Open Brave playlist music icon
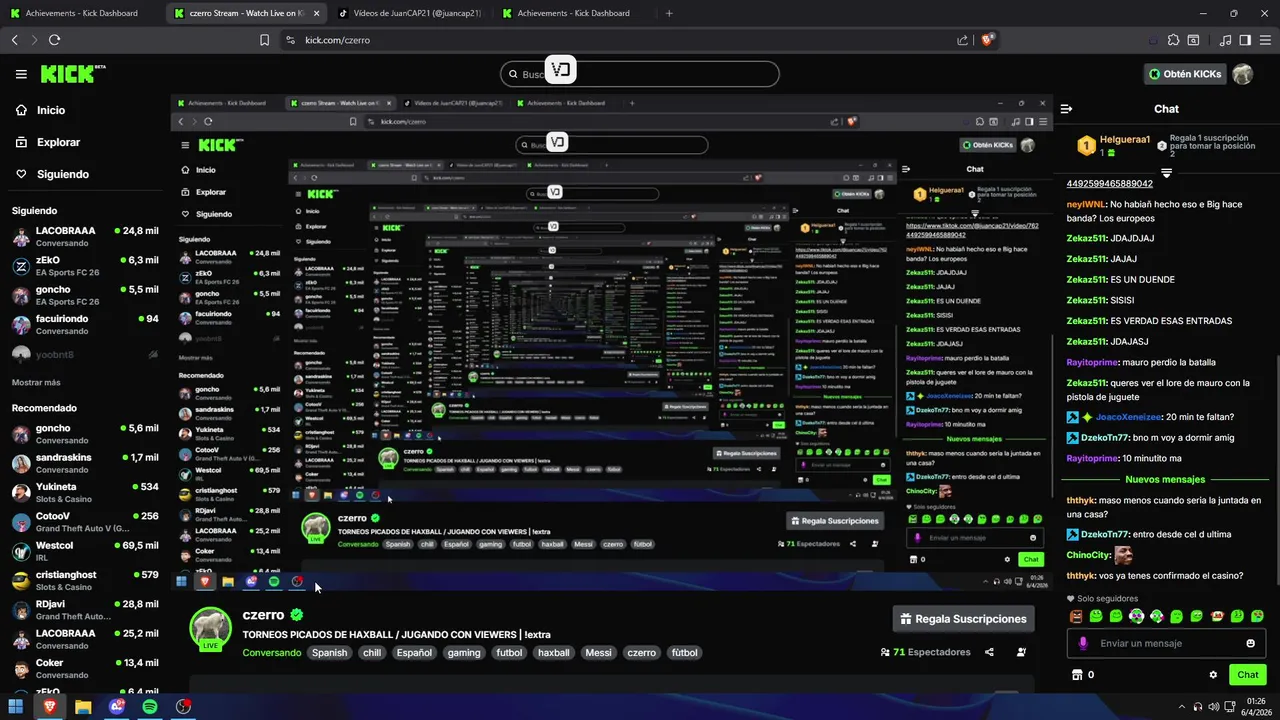 pos(1226,40)
